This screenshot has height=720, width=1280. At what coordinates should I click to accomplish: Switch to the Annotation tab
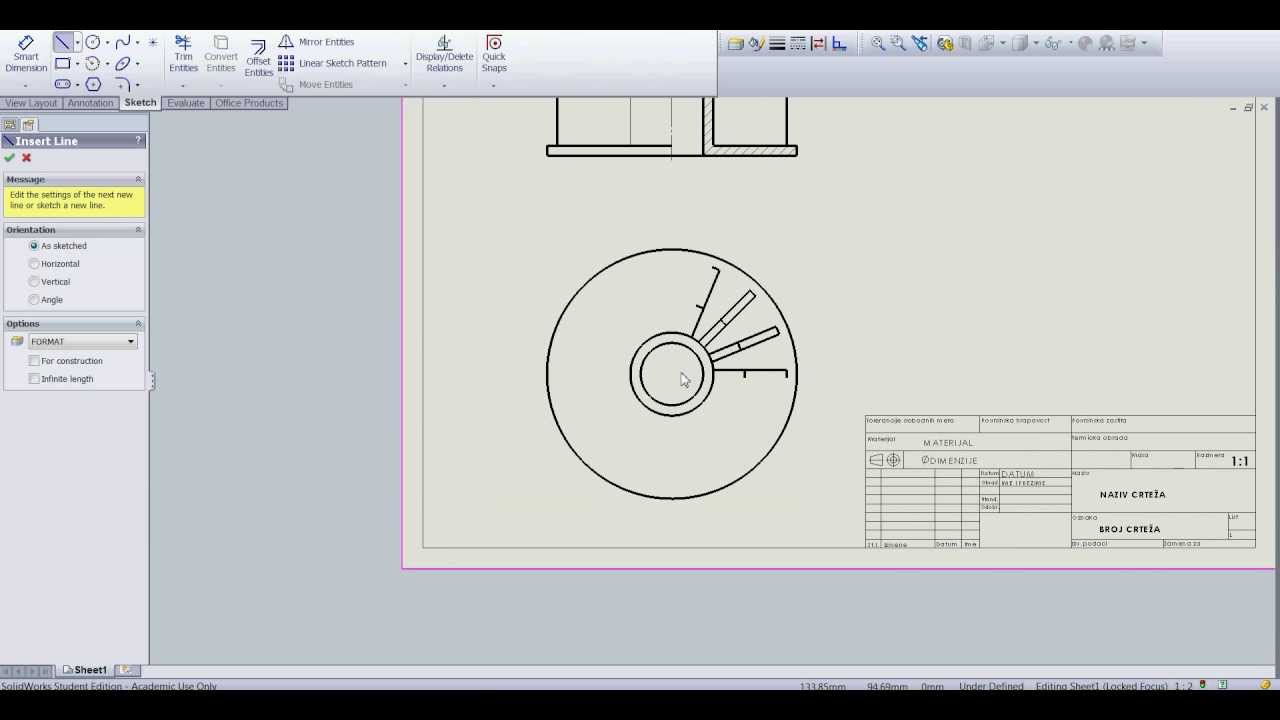click(90, 103)
